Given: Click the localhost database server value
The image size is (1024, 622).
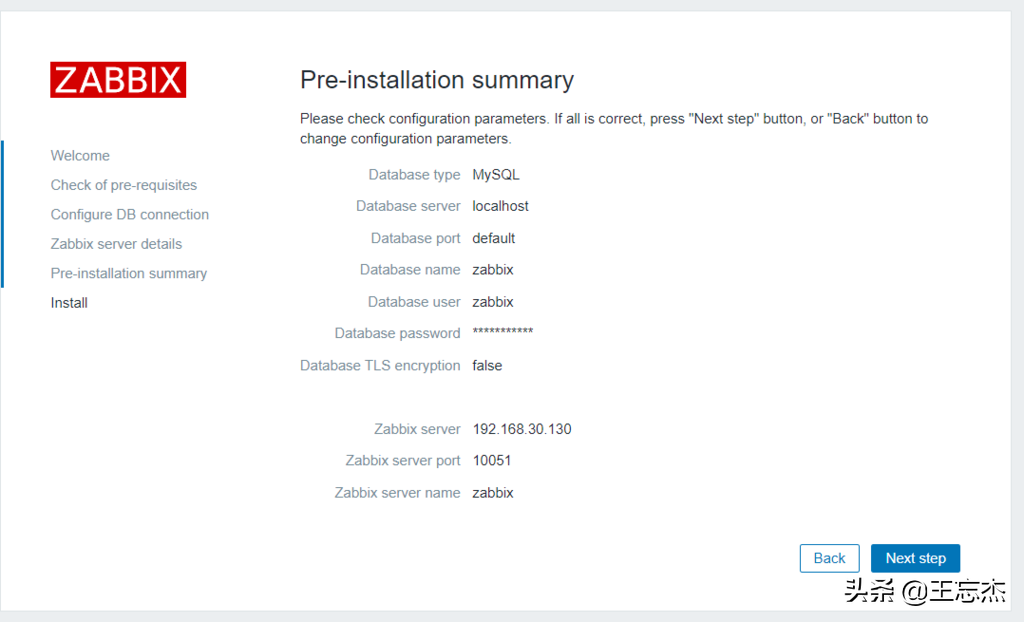Looking at the screenshot, I should click(x=500, y=206).
